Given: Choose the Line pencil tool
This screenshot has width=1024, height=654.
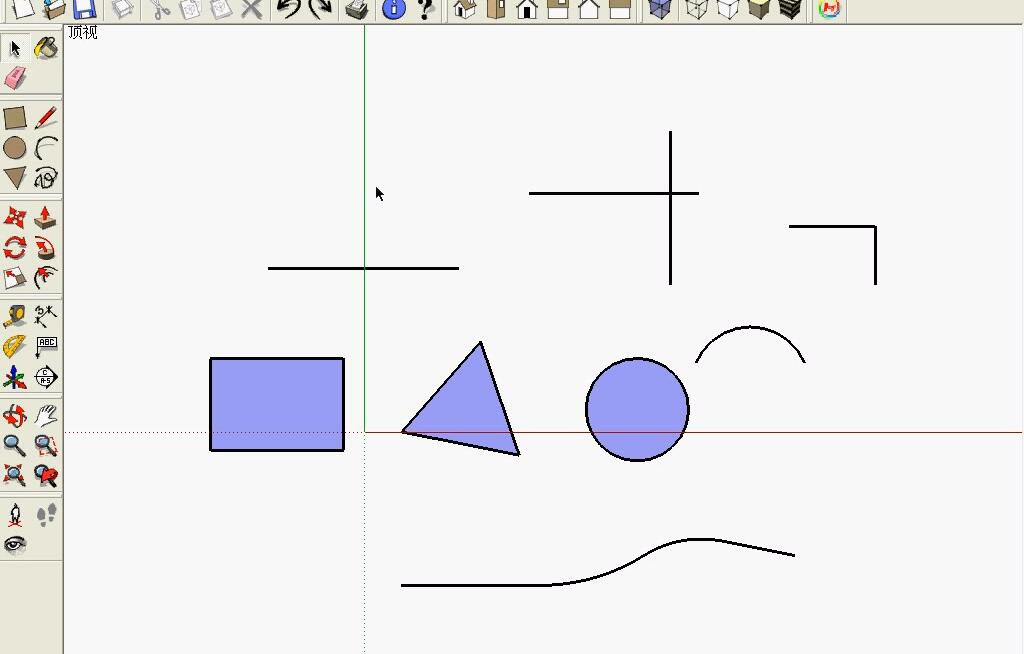Looking at the screenshot, I should click(x=45, y=118).
